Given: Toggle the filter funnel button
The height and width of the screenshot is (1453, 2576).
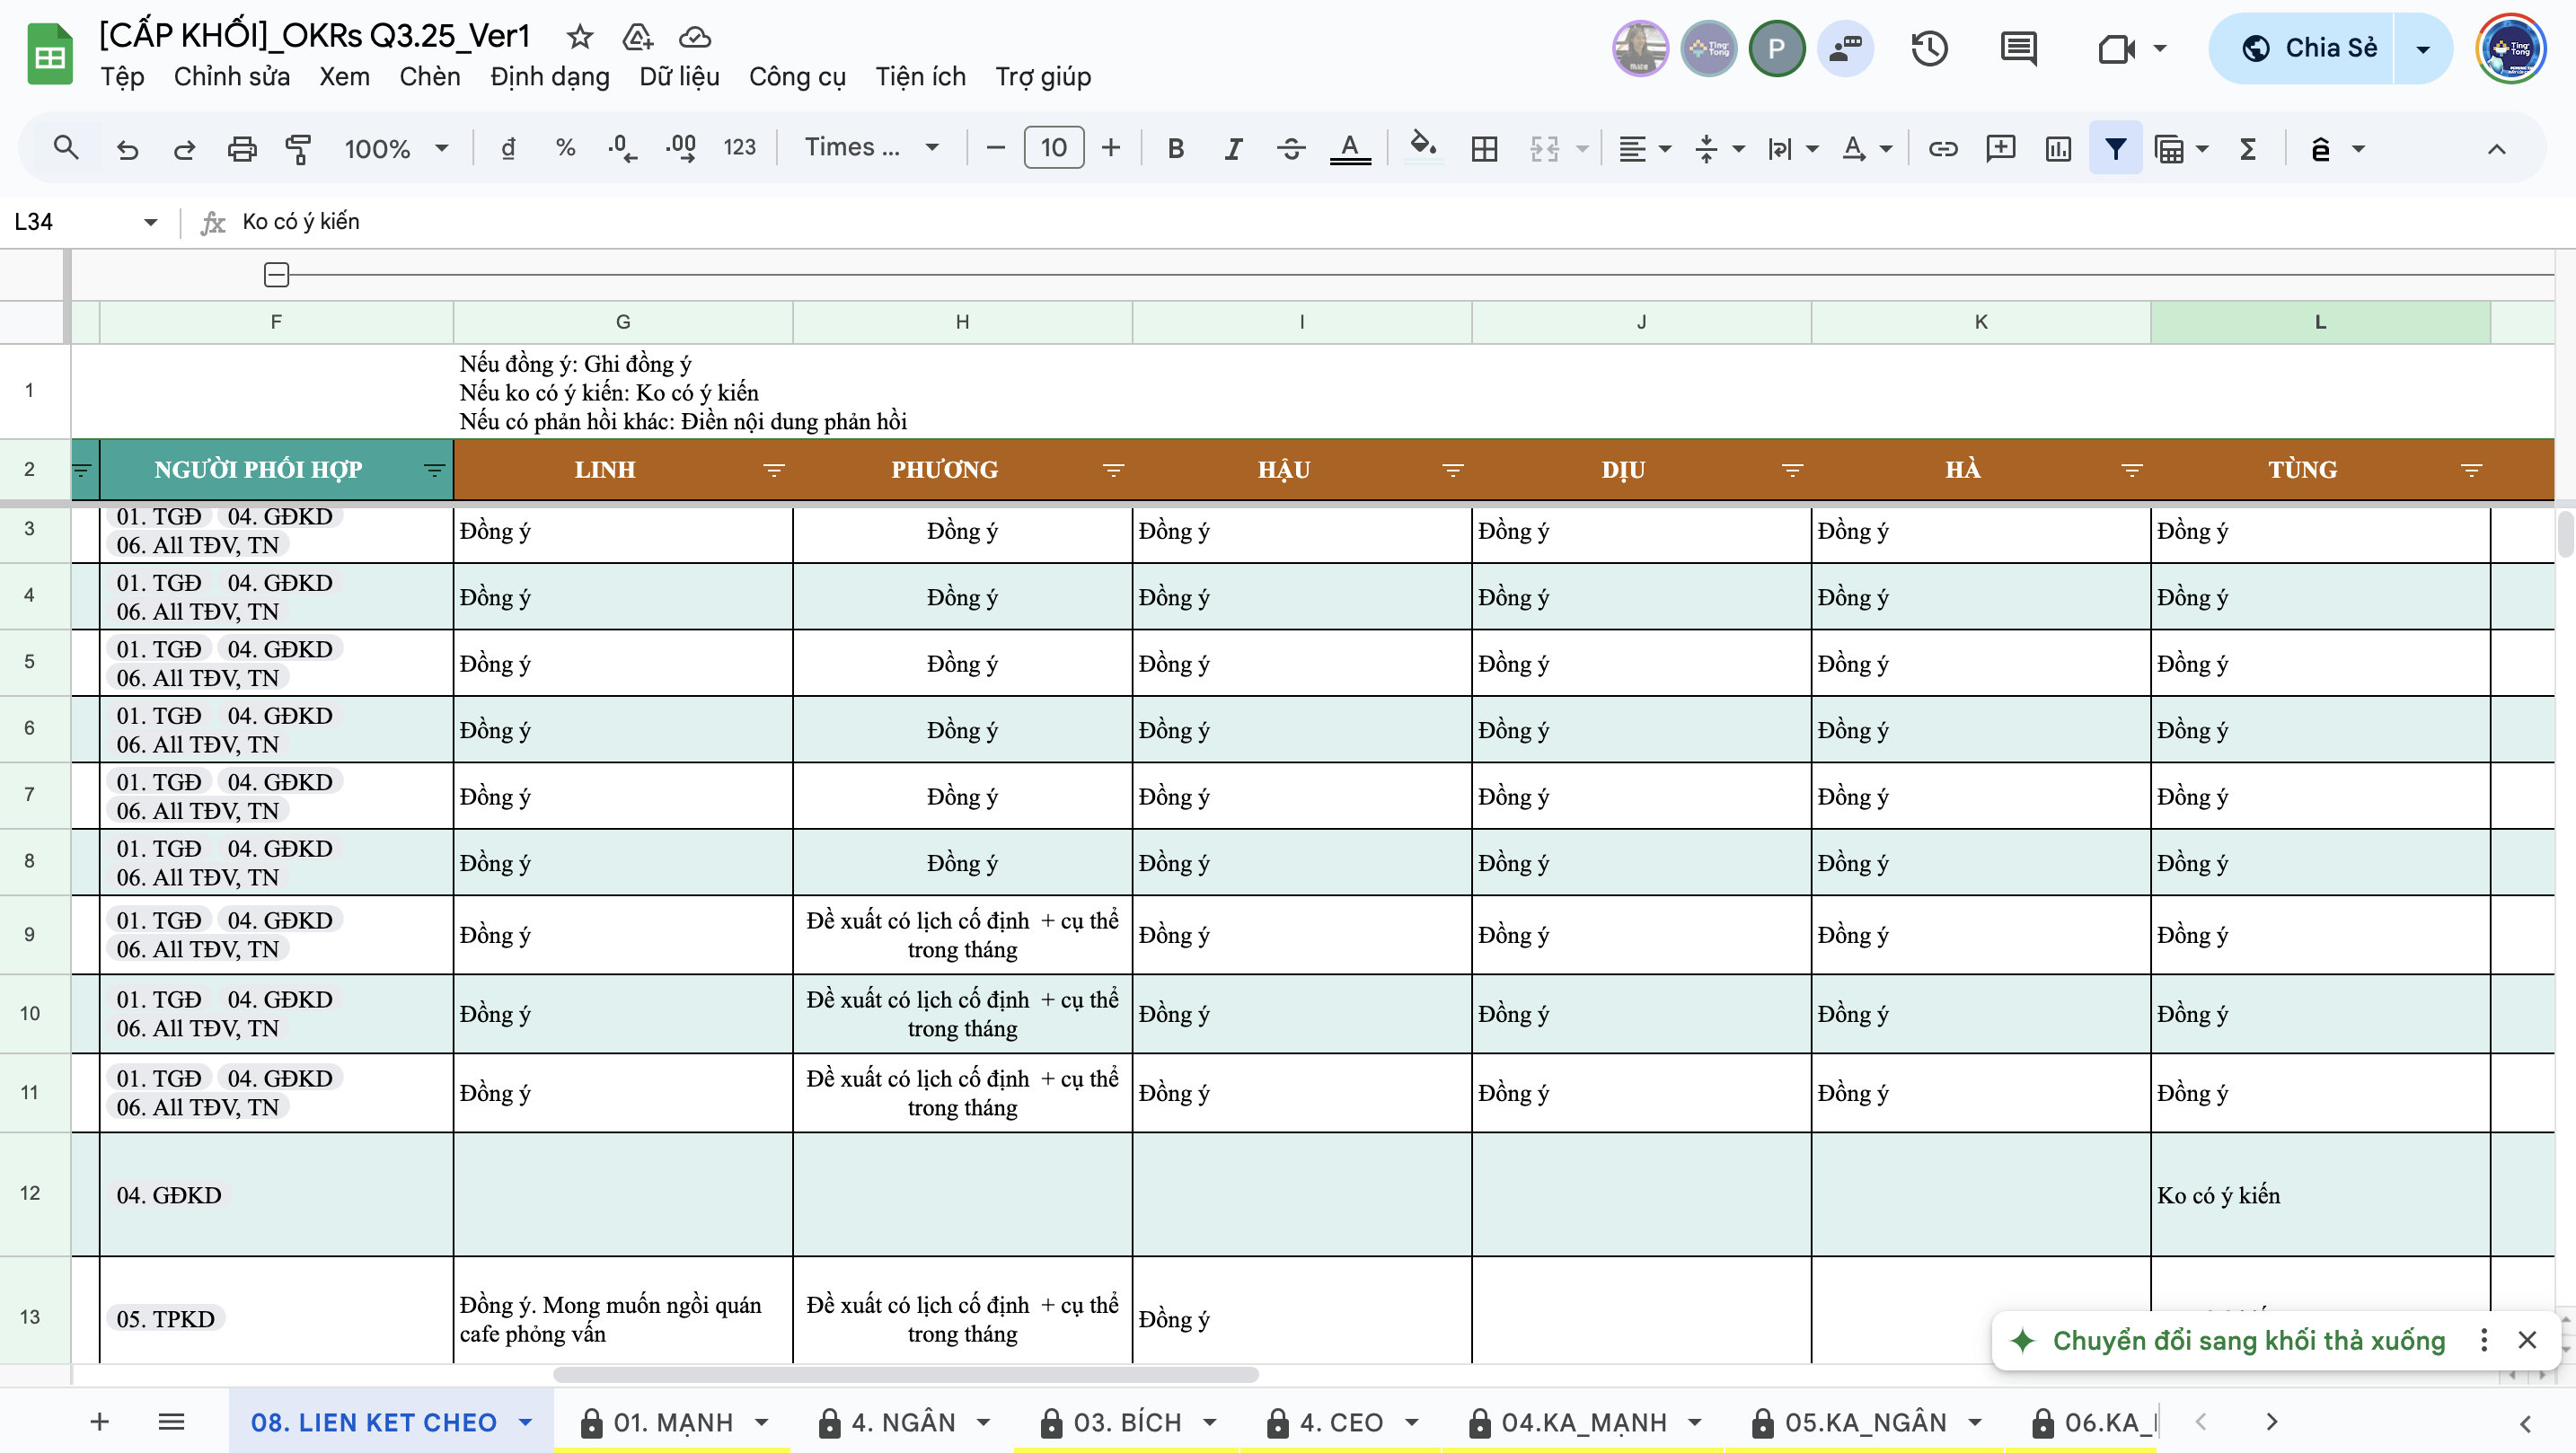Looking at the screenshot, I should [x=2115, y=149].
